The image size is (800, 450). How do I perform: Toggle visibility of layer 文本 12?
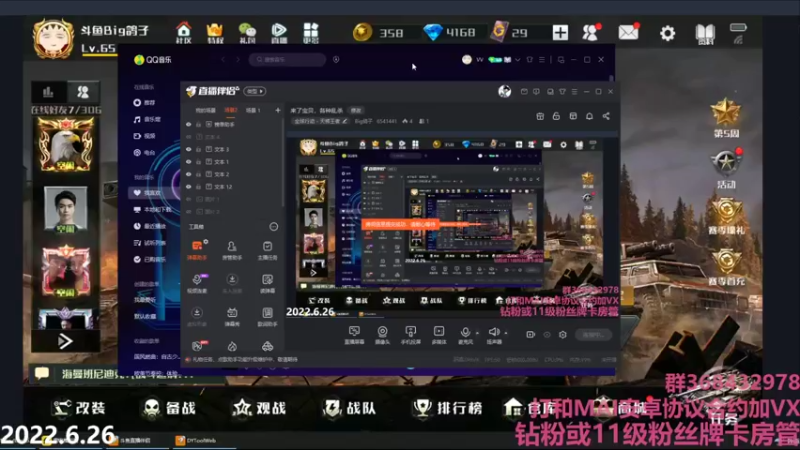click(189, 187)
